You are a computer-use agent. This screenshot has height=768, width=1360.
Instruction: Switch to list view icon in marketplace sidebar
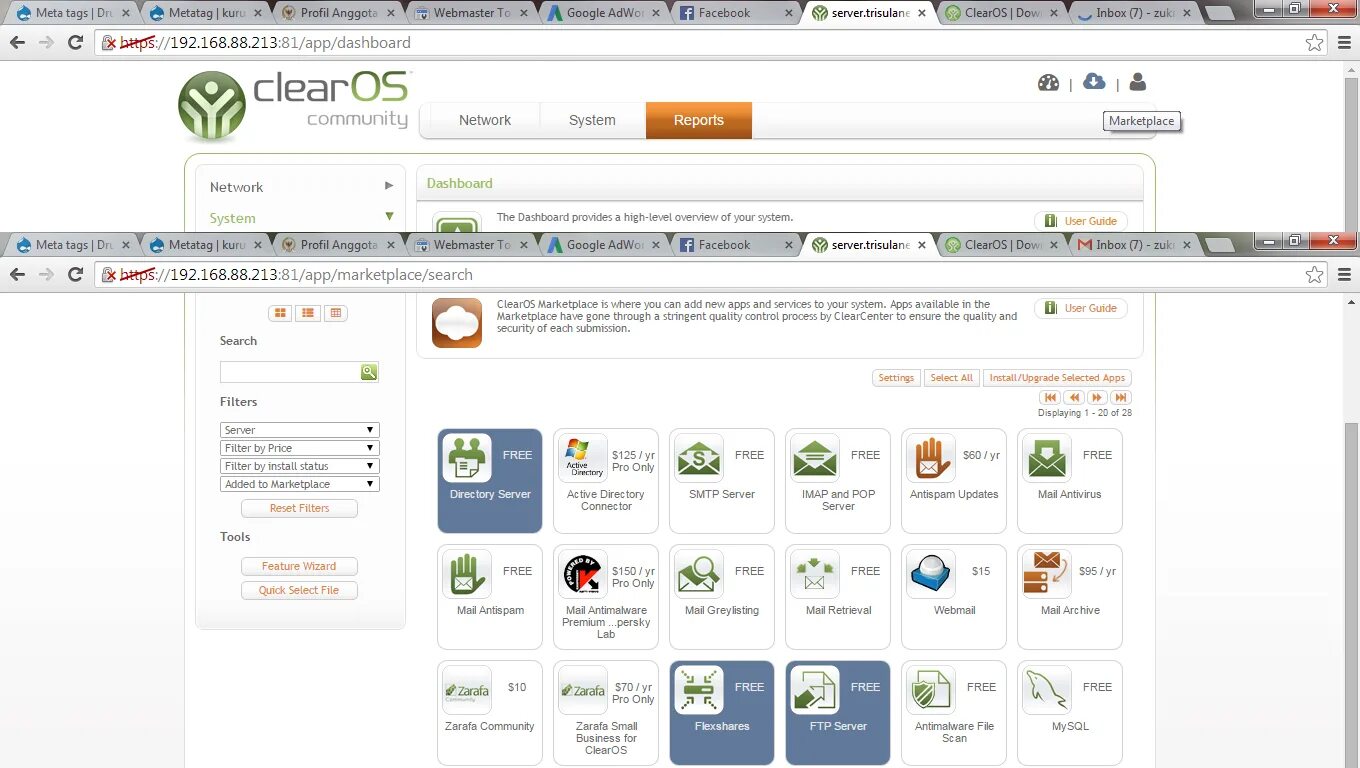pyautogui.click(x=308, y=313)
